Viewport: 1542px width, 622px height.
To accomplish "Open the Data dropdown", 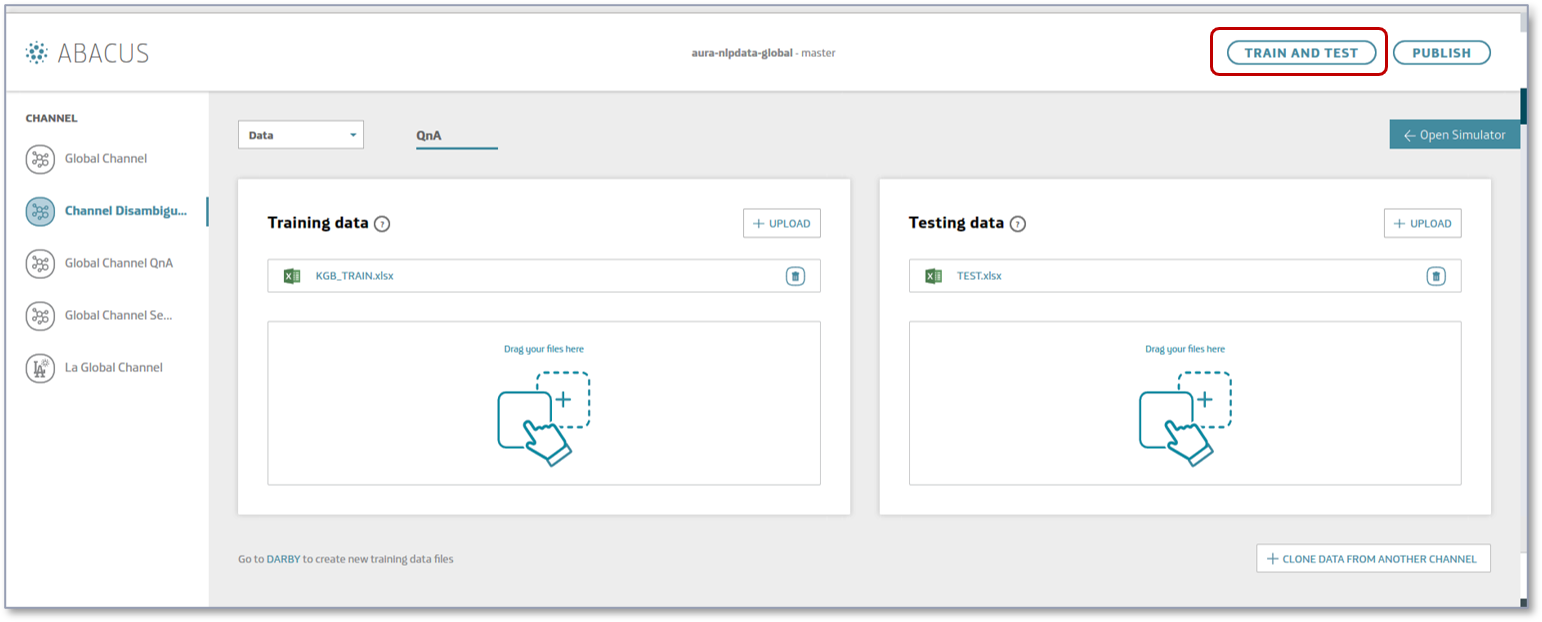I will pos(301,135).
